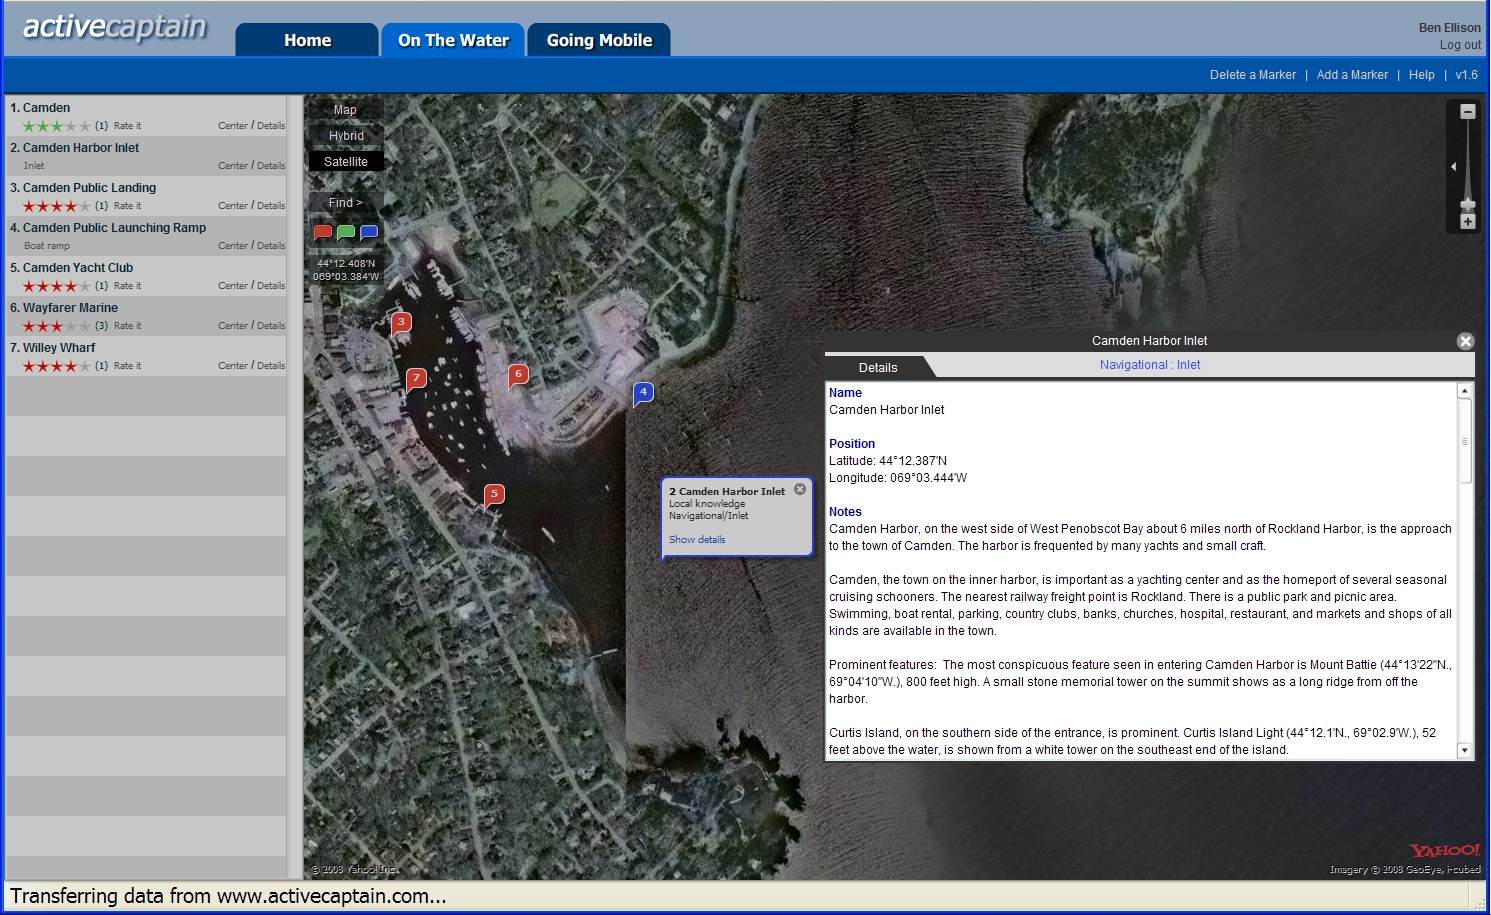Click the details panel scrollbar thumb
1491x915 pixels.
[1465, 441]
